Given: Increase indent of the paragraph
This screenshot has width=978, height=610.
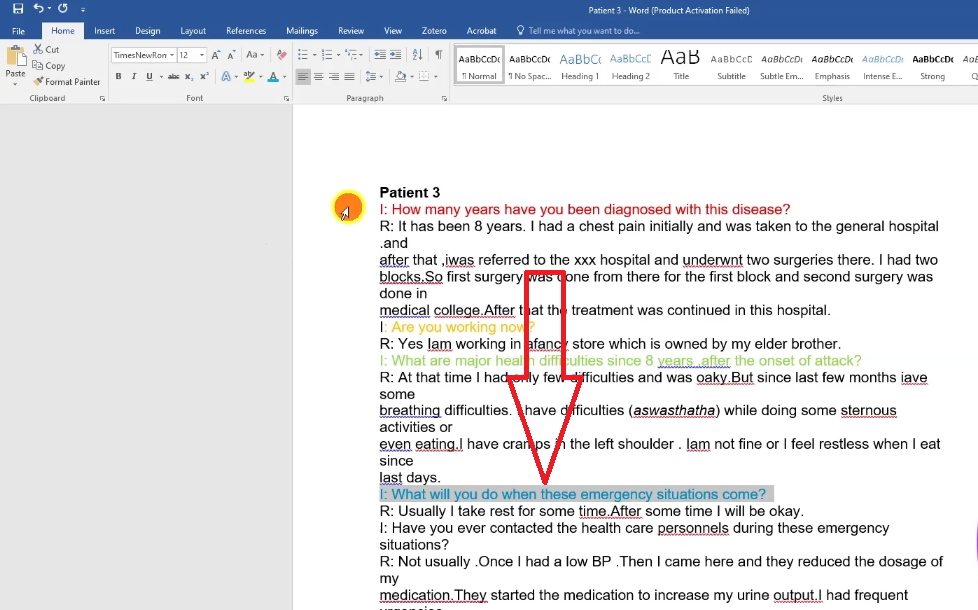Looking at the screenshot, I should pyautogui.click(x=395, y=55).
